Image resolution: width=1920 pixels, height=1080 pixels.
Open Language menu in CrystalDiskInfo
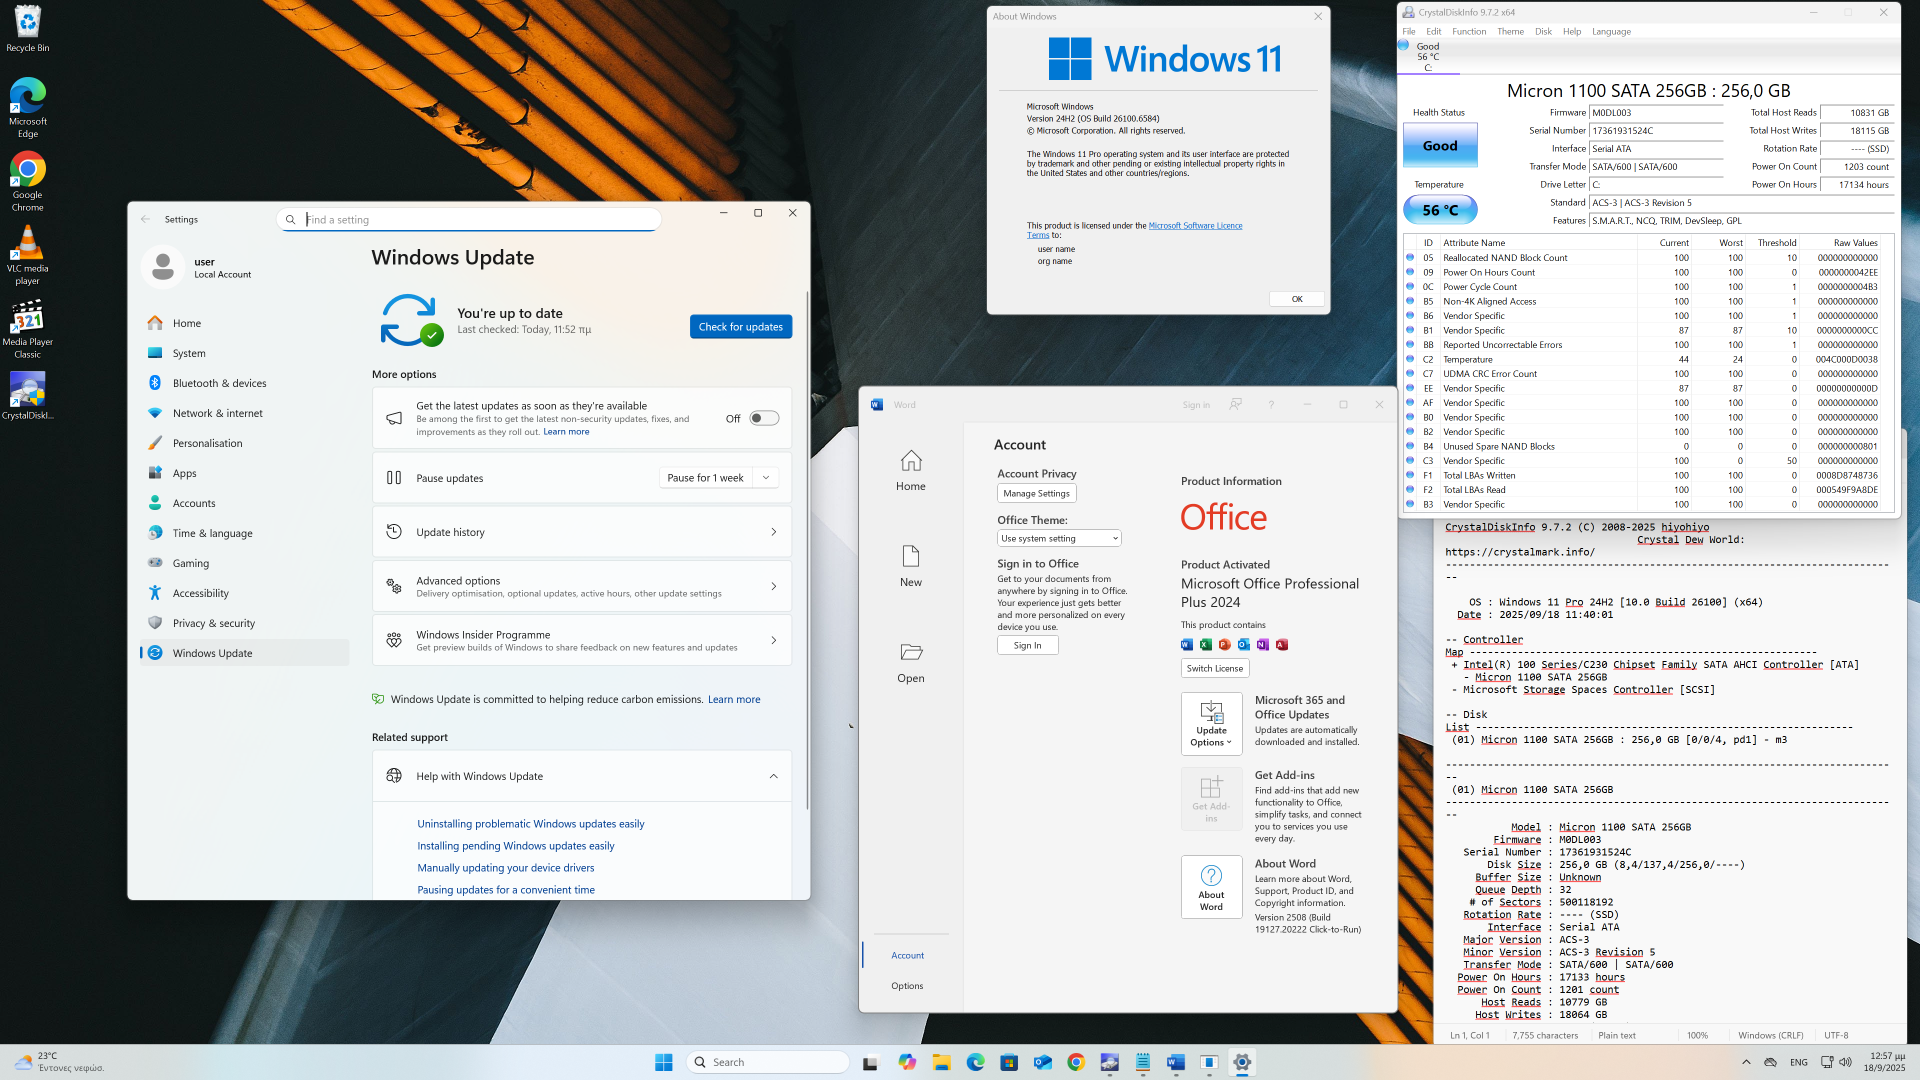1611,31
